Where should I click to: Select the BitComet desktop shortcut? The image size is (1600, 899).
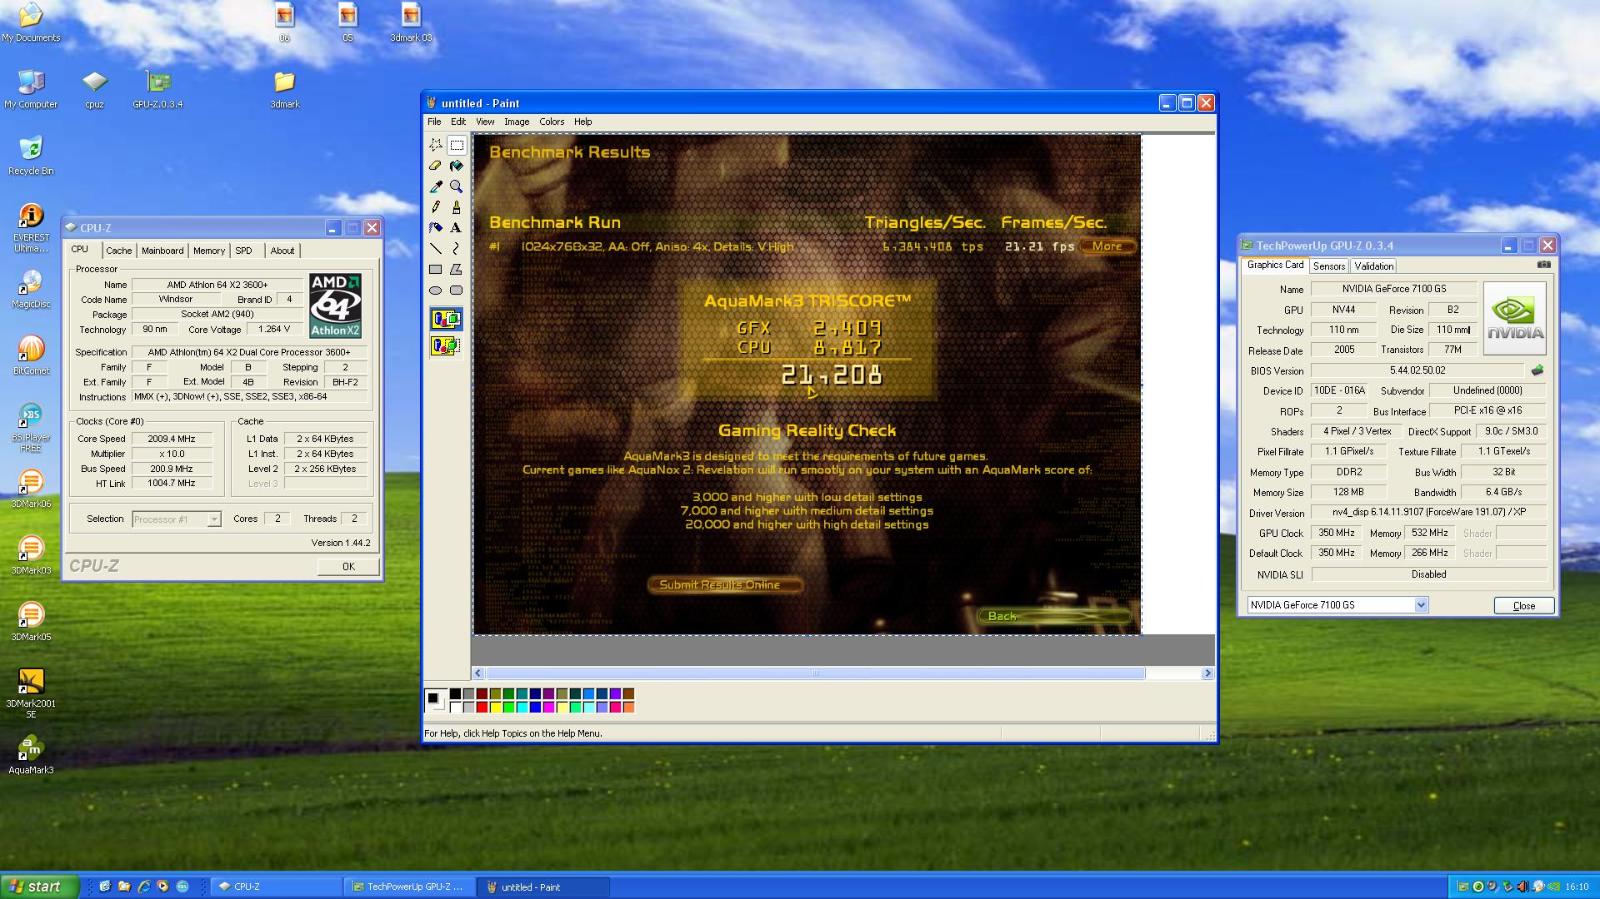coord(31,355)
